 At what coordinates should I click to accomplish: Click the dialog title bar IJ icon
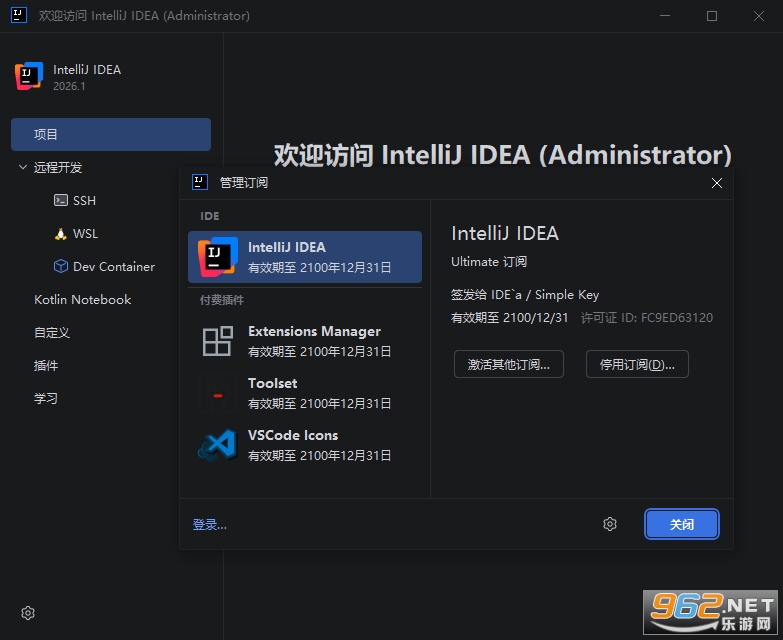coord(200,182)
